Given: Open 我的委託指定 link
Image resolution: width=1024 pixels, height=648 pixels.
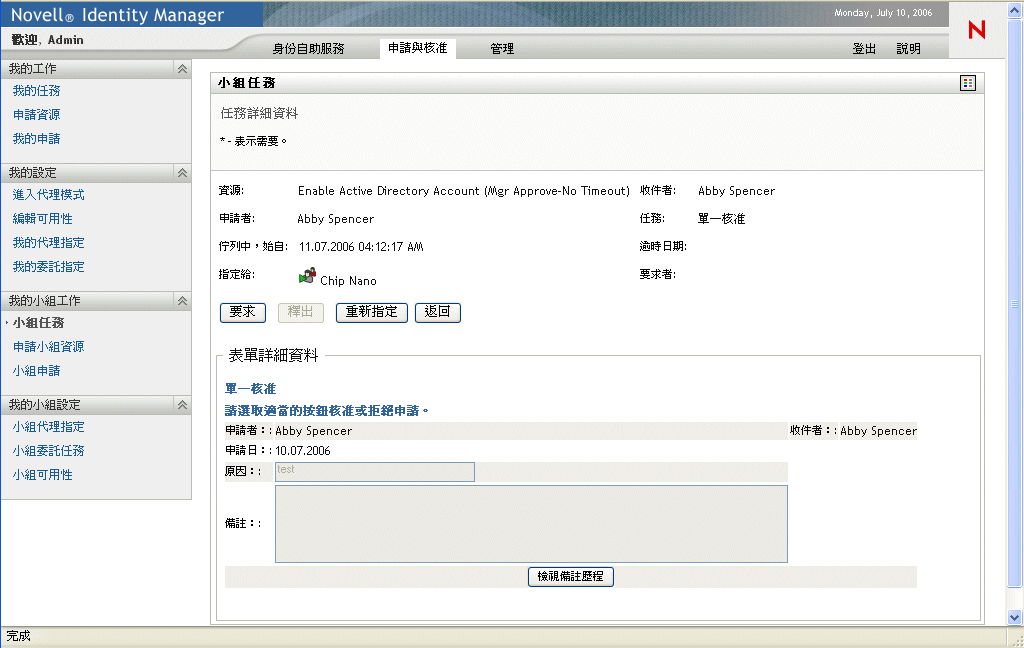Looking at the screenshot, I should tap(48, 267).
